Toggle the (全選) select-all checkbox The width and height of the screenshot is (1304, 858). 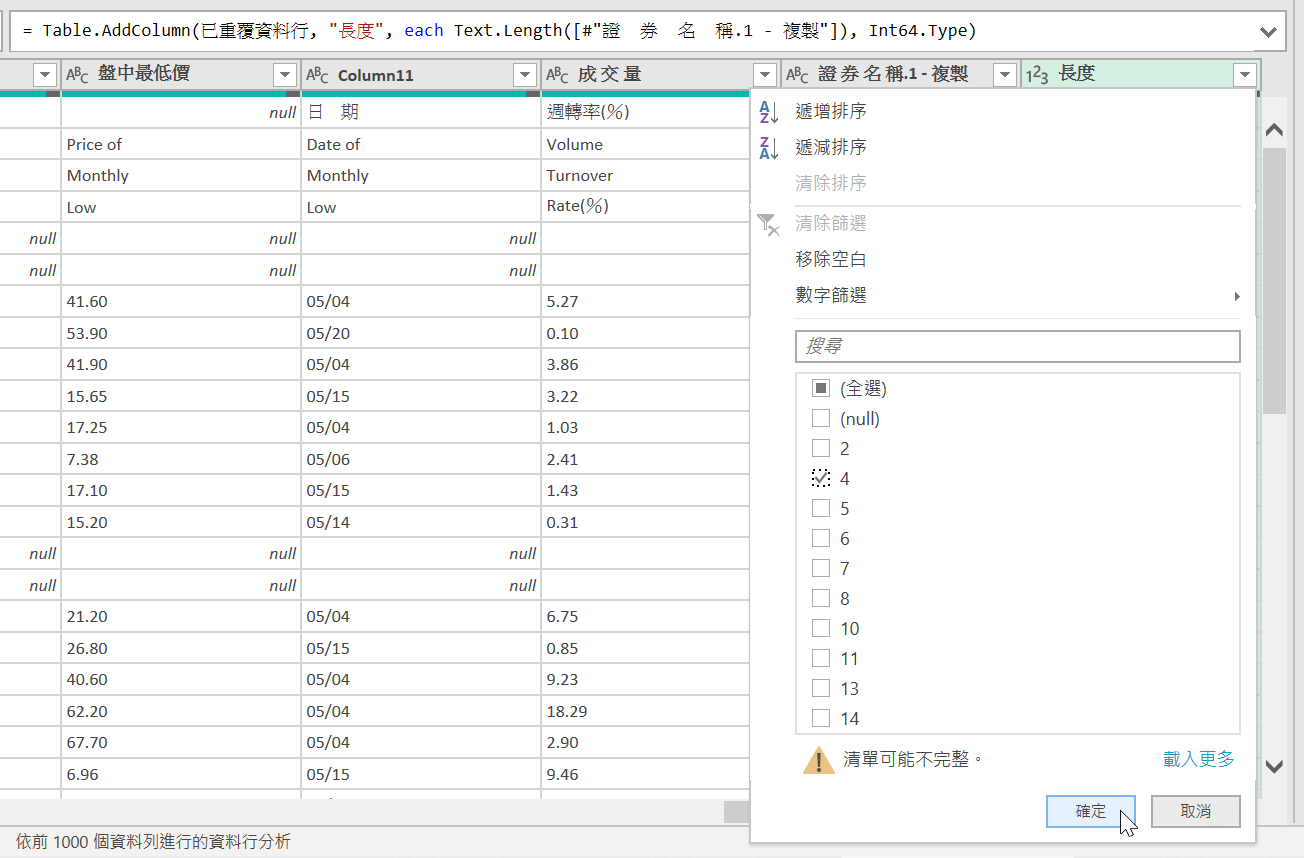click(x=821, y=388)
